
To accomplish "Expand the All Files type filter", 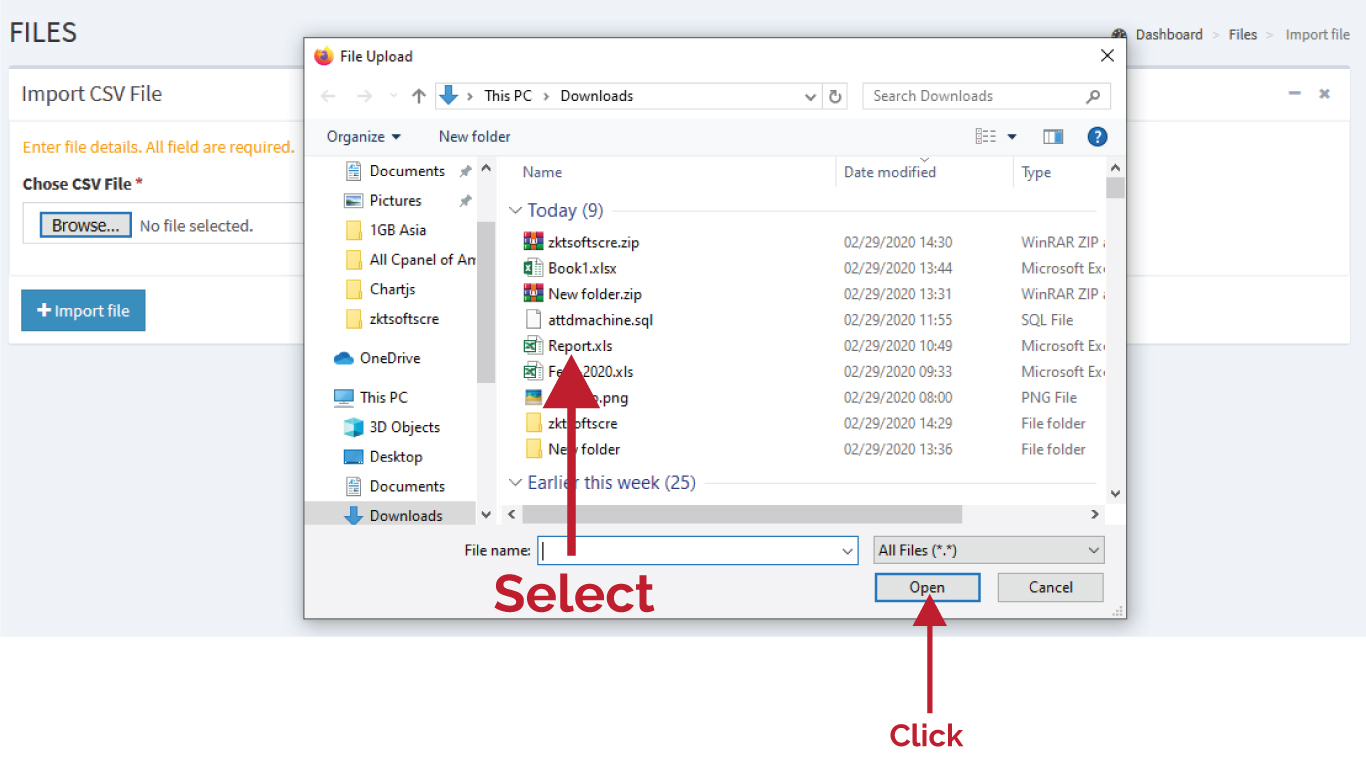I will (x=989, y=550).
